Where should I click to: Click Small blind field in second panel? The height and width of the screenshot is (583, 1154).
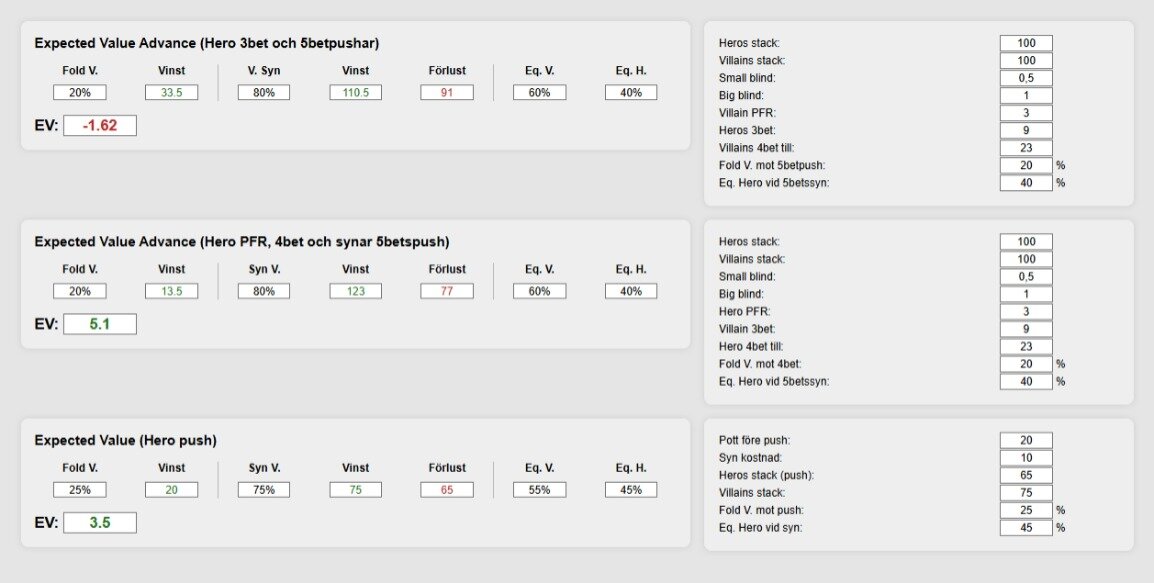pyautogui.click(x=1026, y=277)
